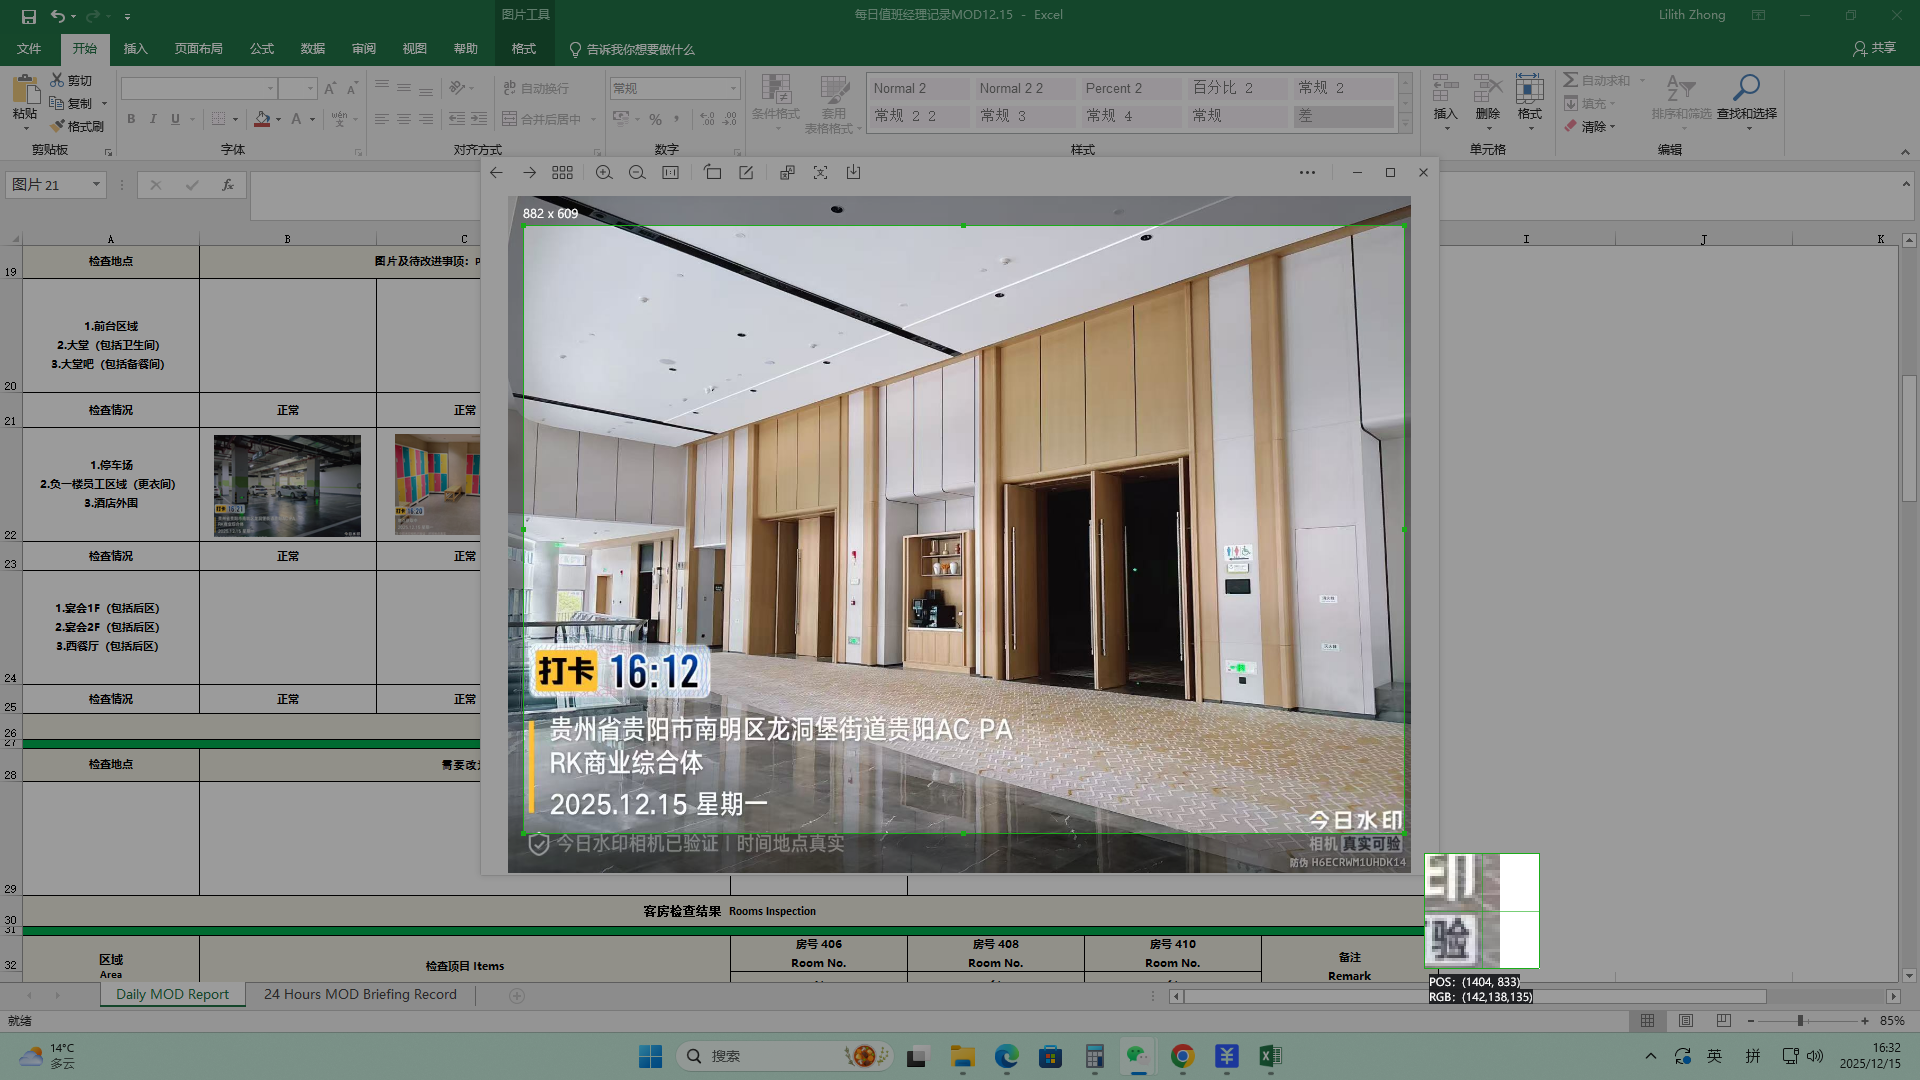Screen dimensions: 1920x1080
Task: Switch to Page Break Preview view
Action: [1723, 1021]
